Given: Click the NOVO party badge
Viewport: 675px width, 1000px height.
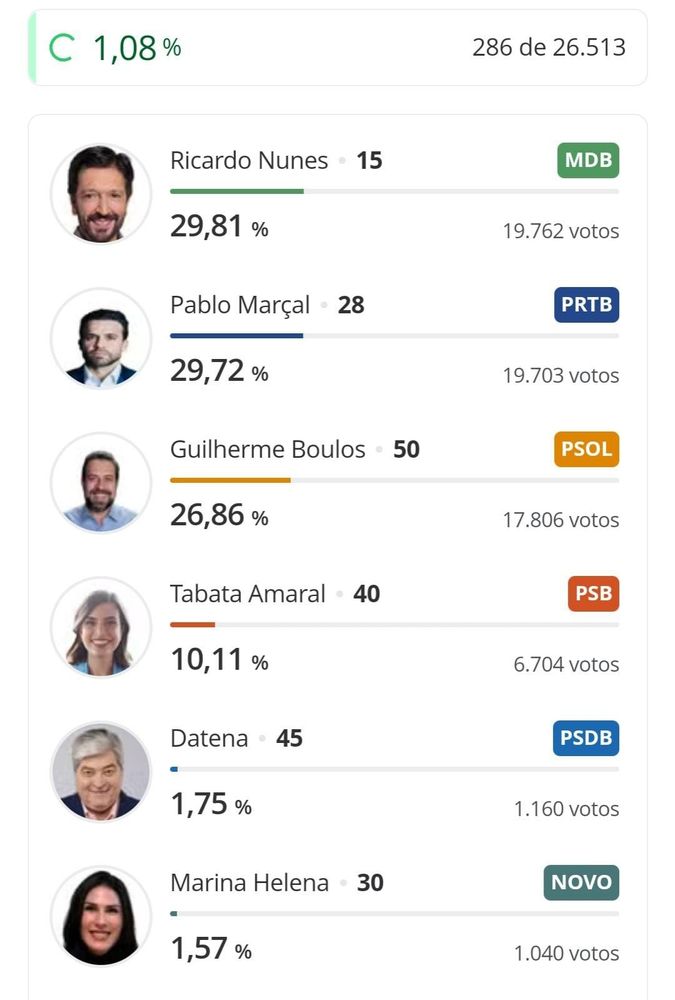Looking at the screenshot, I should 581,883.
